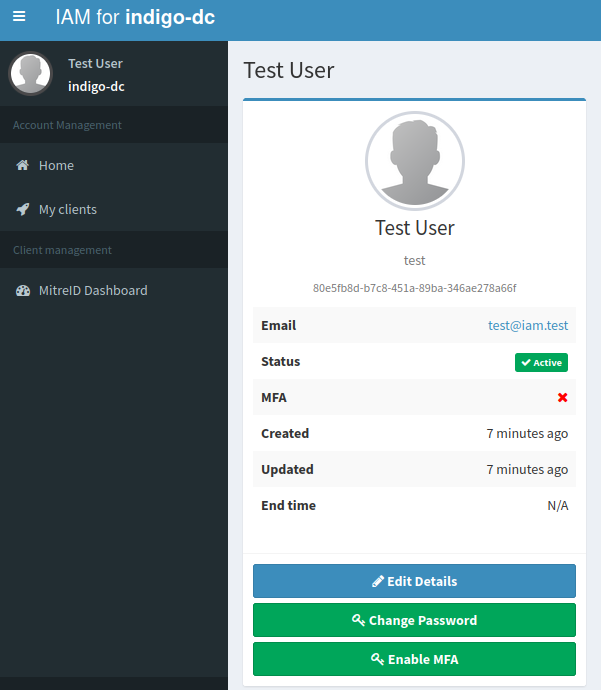The width and height of the screenshot is (601, 690).
Task: Click the test@iam.test email link
Action: (527, 326)
